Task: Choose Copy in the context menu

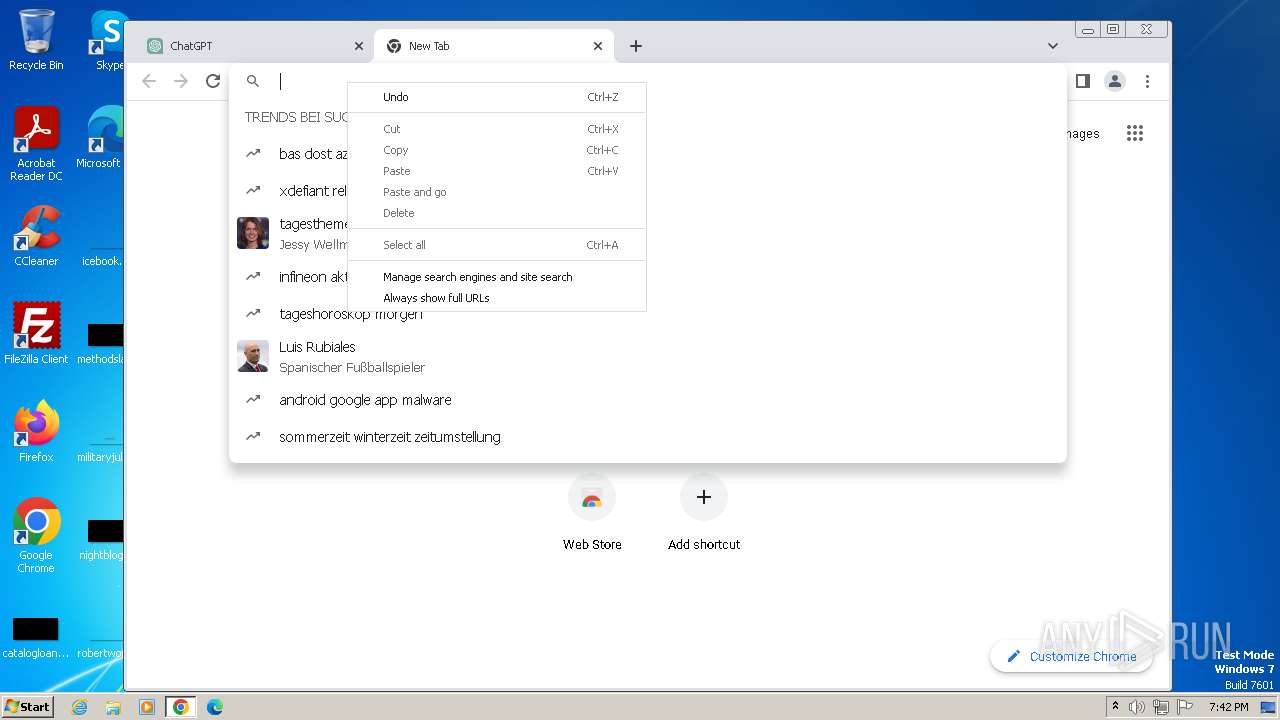Action: [497, 150]
